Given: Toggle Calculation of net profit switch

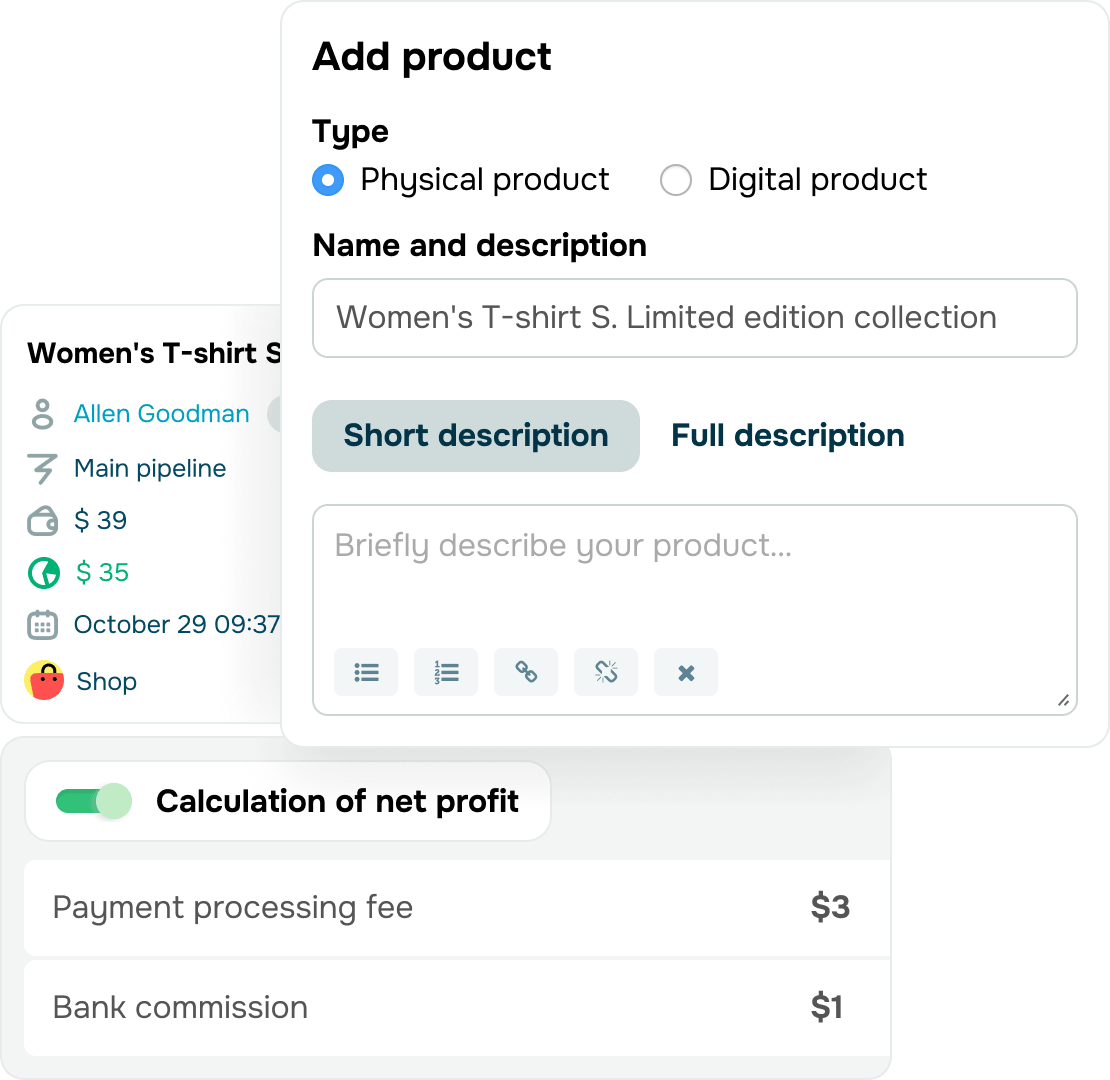Looking at the screenshot, I should click(x=94, y=801).
